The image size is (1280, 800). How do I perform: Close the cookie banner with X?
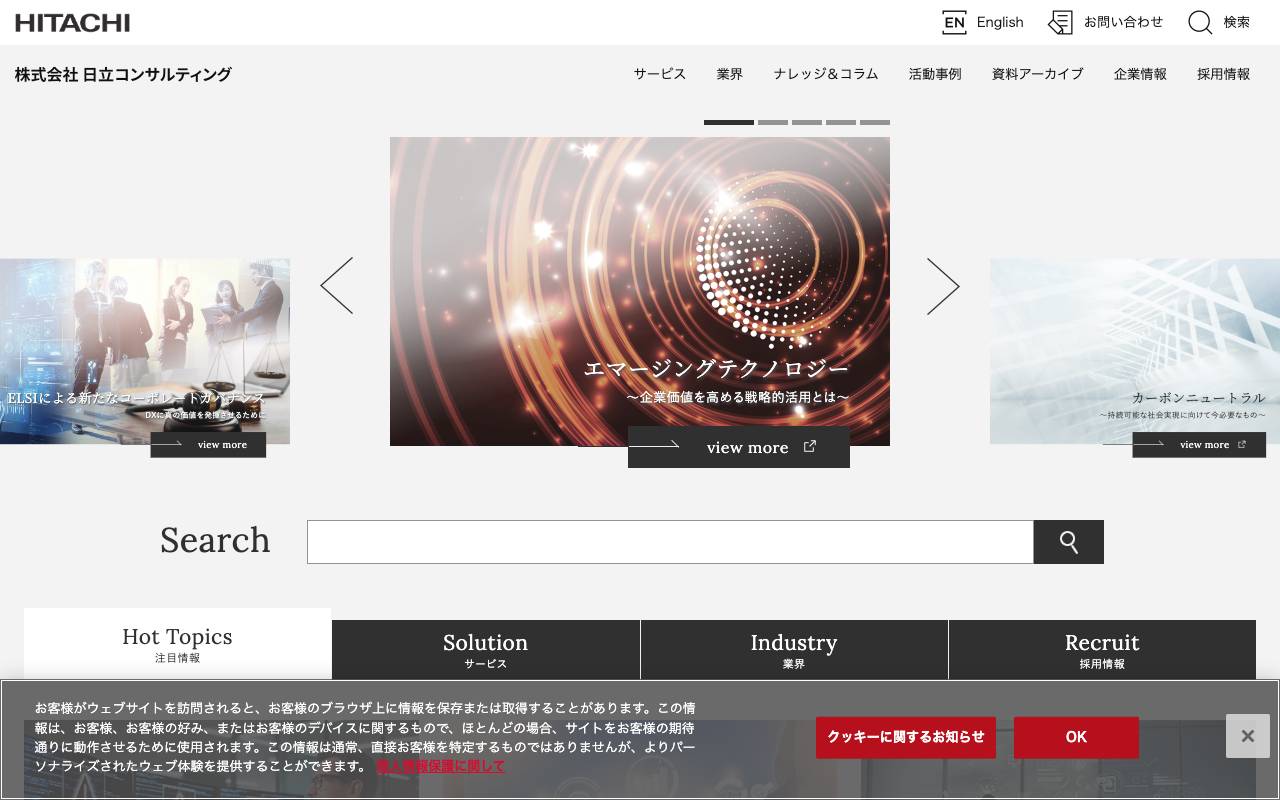pyautogui.click(x=1248, y=736)
